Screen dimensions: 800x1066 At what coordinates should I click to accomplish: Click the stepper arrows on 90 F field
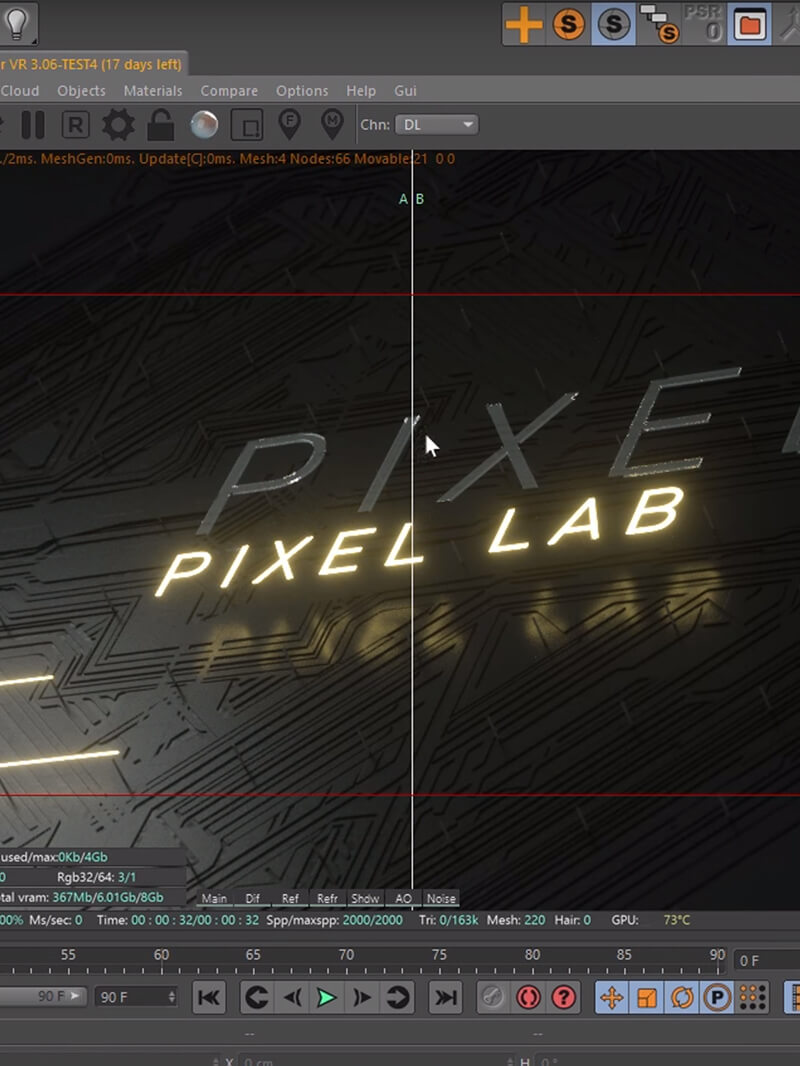(171, 997)
